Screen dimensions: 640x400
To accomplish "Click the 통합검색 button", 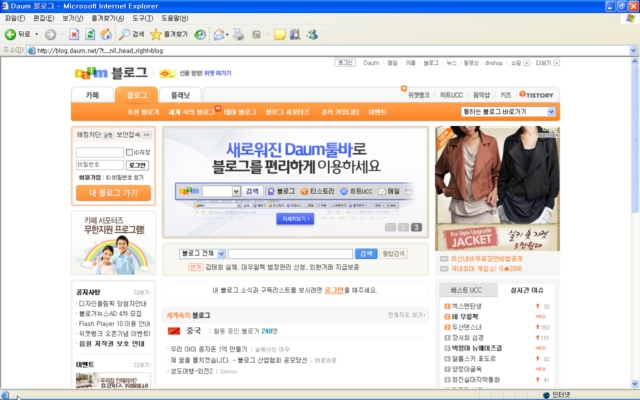I will pos(393,253).
